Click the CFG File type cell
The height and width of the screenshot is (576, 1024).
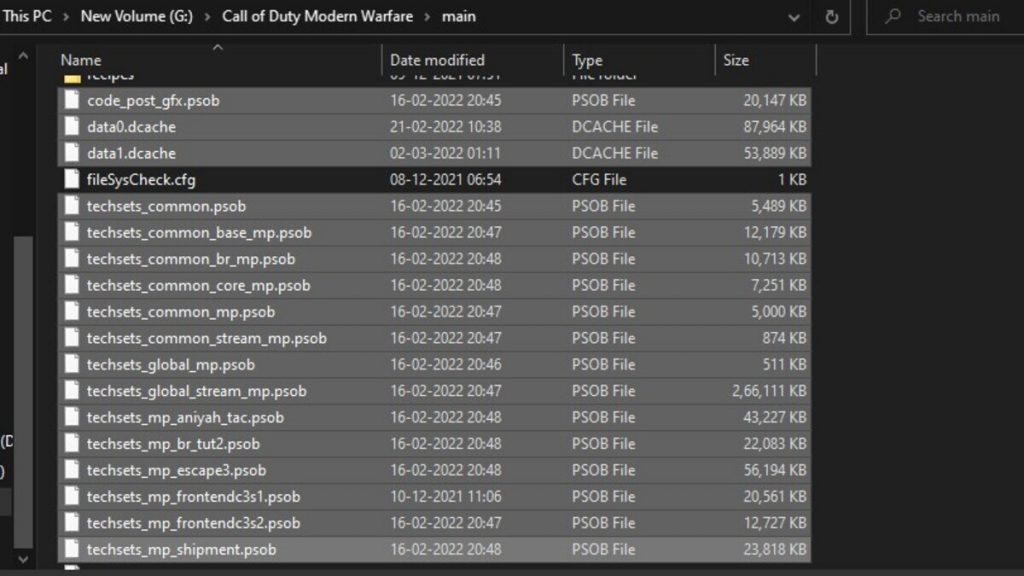[599, 180]
